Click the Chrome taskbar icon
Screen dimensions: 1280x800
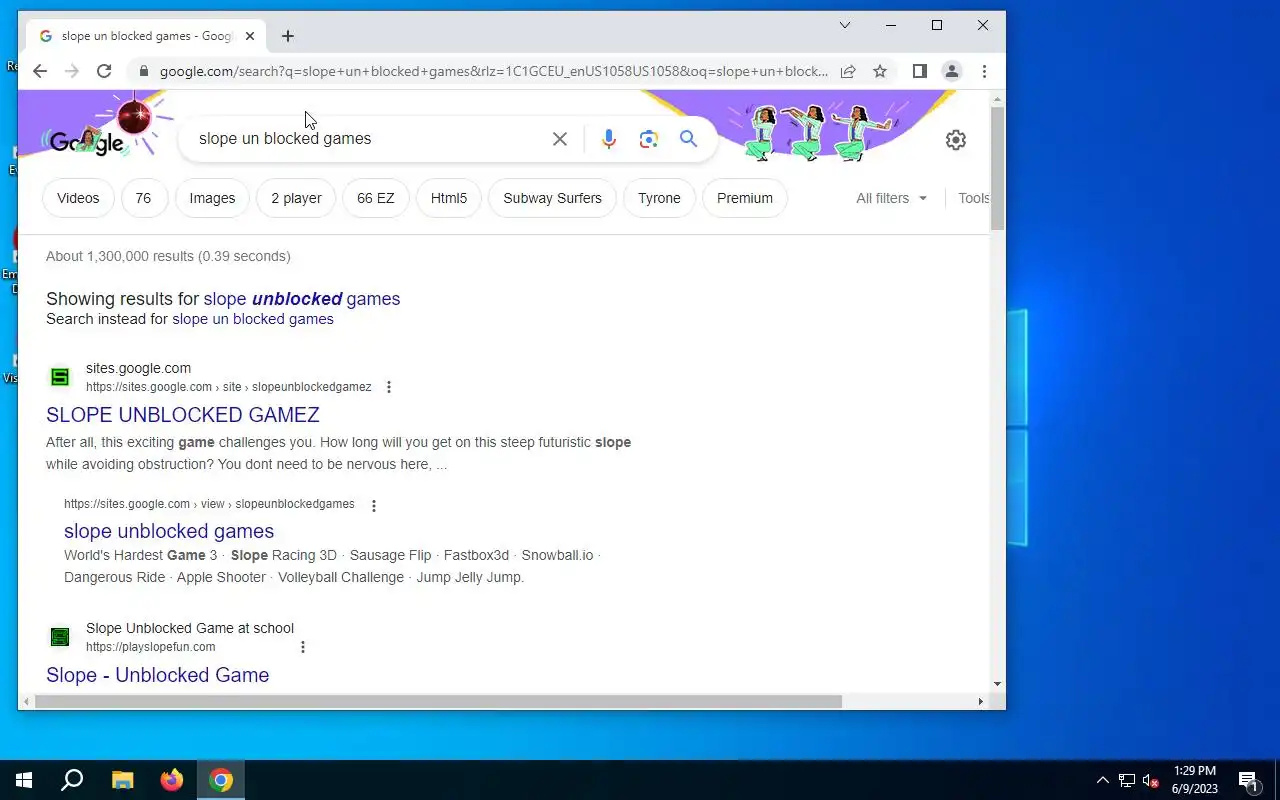coord(221,780)
